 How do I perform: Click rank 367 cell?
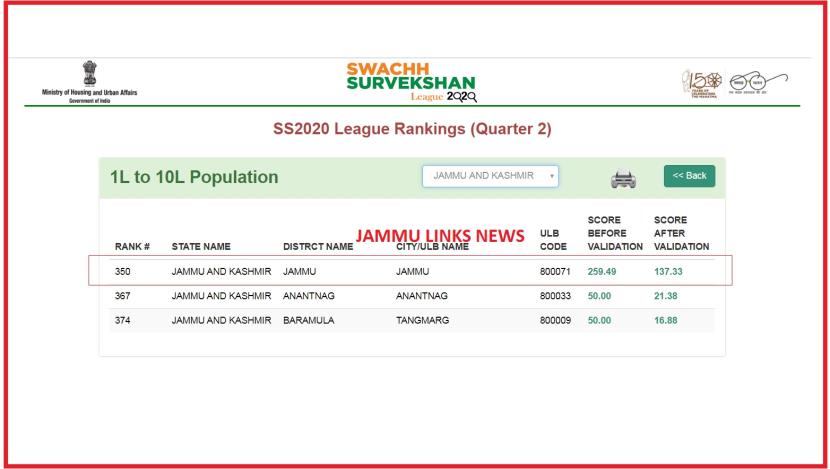tap(122, 296)
